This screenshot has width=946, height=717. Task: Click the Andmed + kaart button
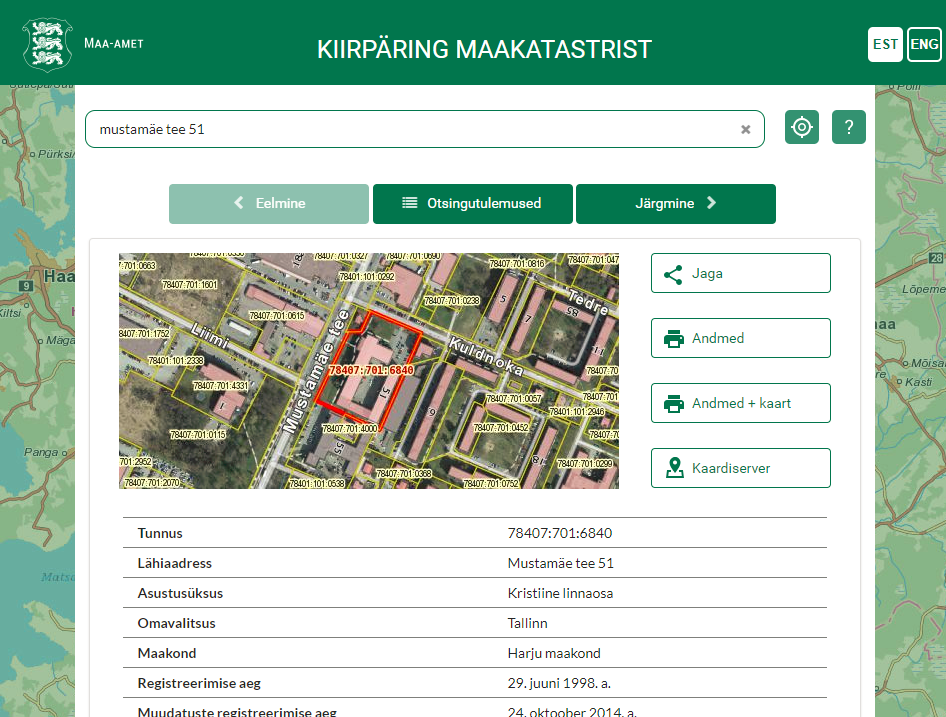click(x=741, y=403)
